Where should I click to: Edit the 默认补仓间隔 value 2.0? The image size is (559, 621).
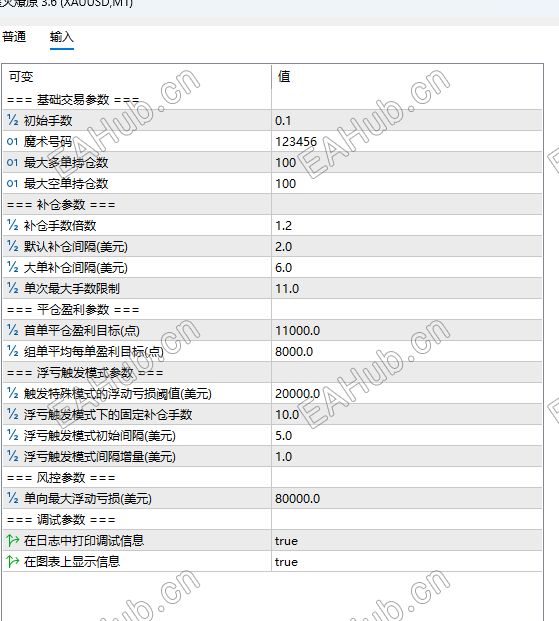[407, 246]
